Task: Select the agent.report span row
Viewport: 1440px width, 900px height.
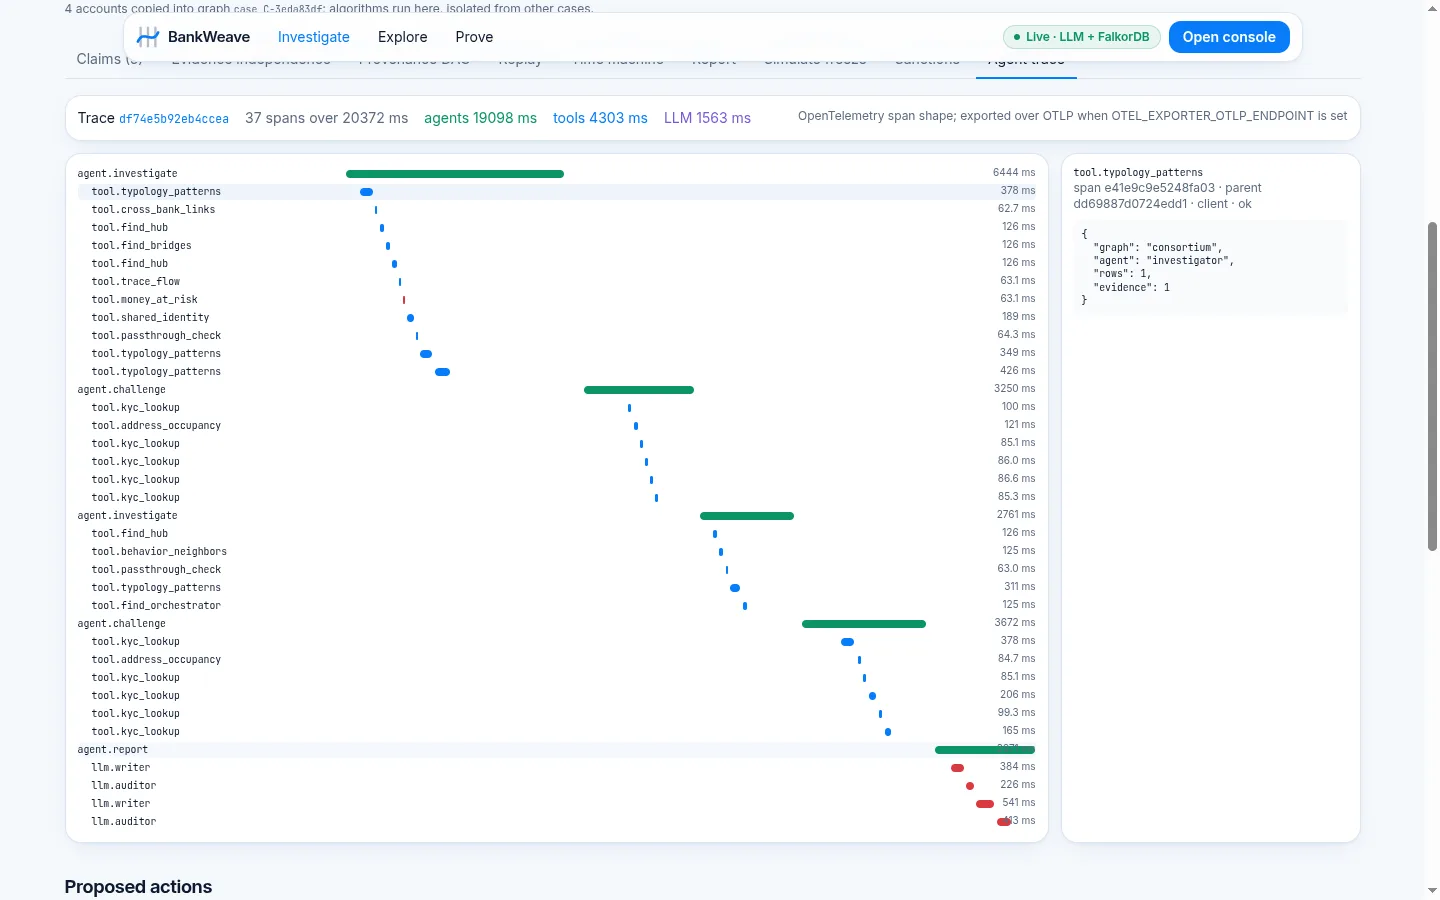Action: (x=556, y=749)
